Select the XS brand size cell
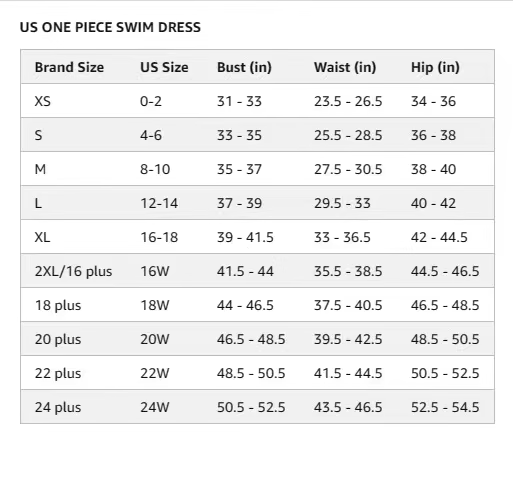Screen dimensions: 513x477 pyautogui.click(x=42, y=101)
